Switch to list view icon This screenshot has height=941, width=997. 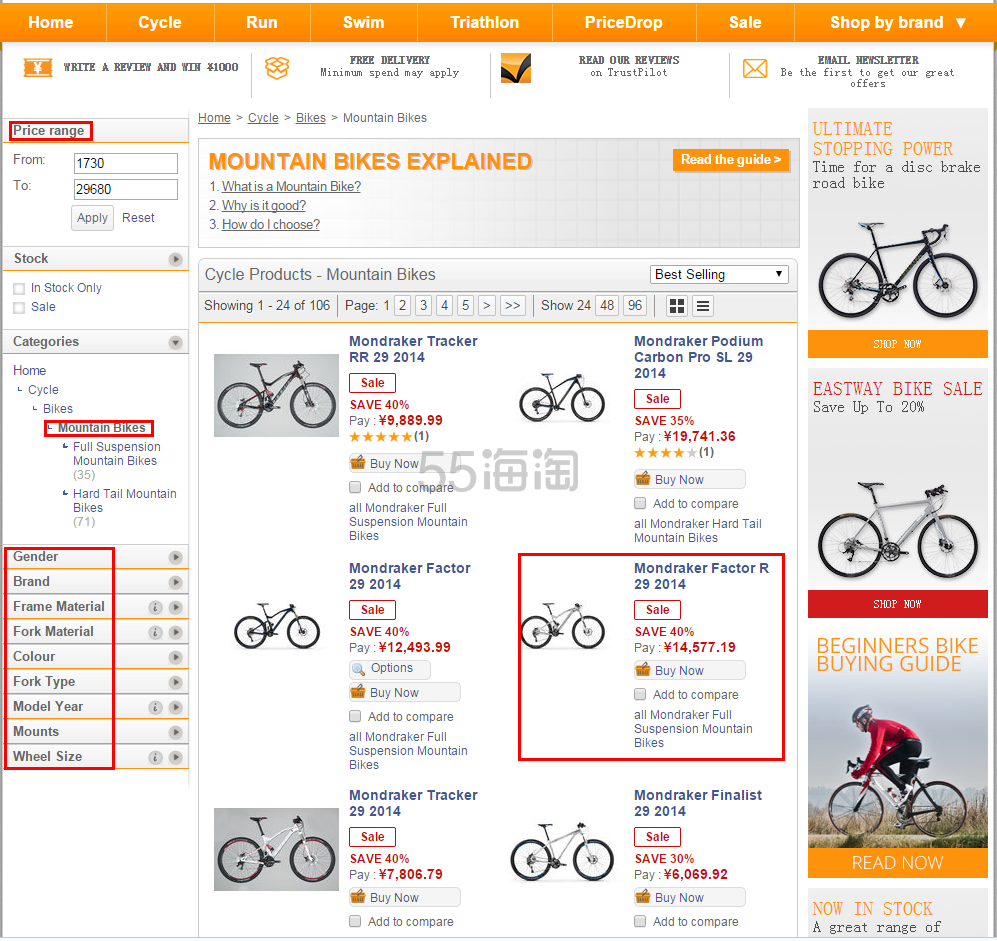click(x=703, y=306)
